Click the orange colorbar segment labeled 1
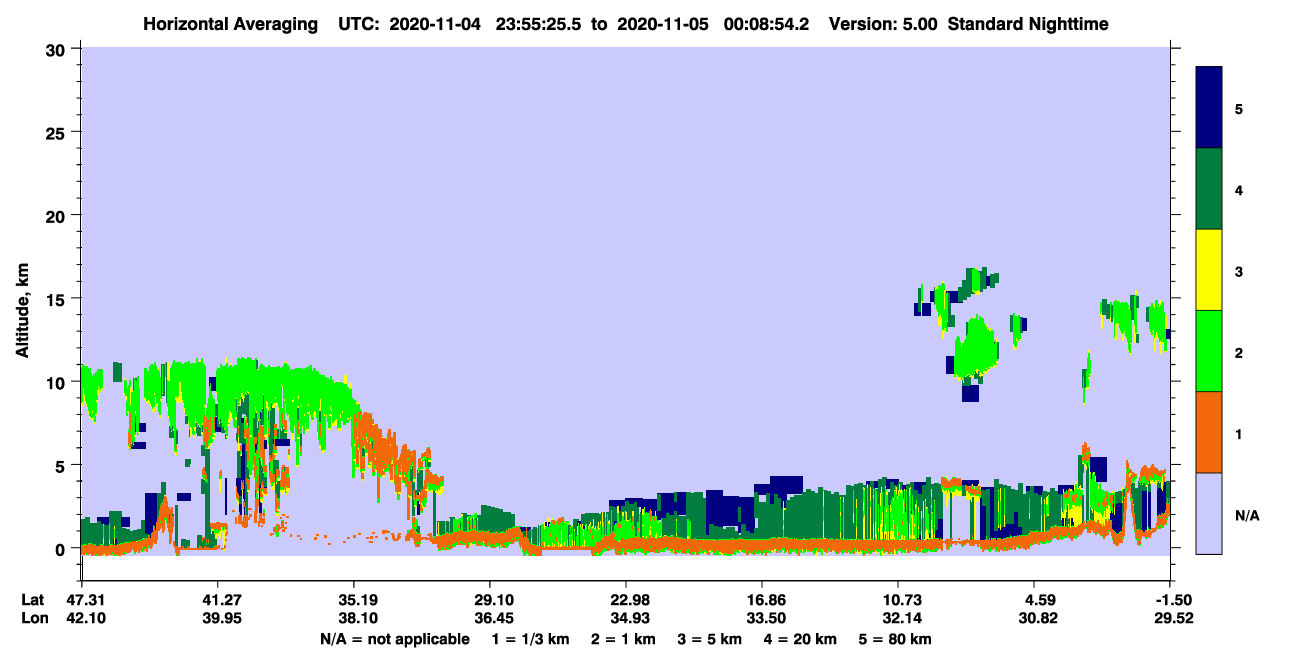Image resolution: width=1300 pixels, height=667 pixels. (x=1209, y=432)
